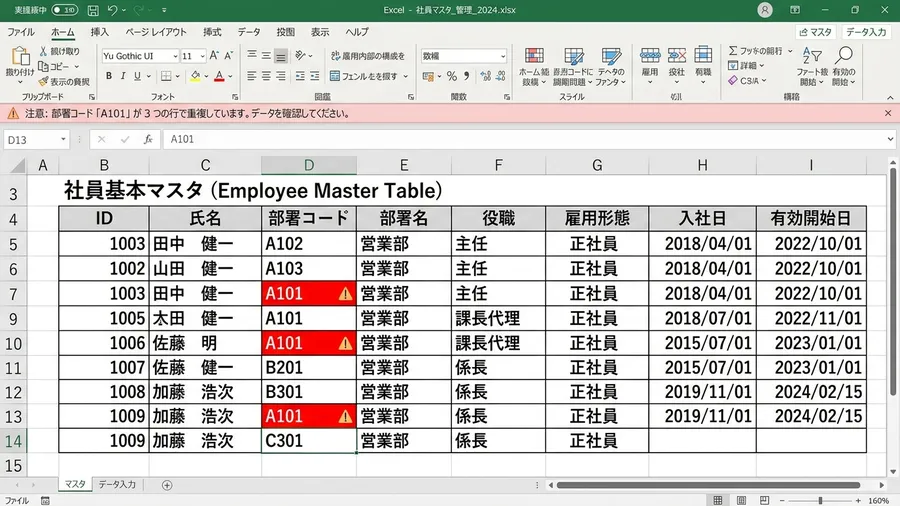The width and height of the screenshot is (900, 506).
Task: Click the Wrap Text button
Action: 368,56
